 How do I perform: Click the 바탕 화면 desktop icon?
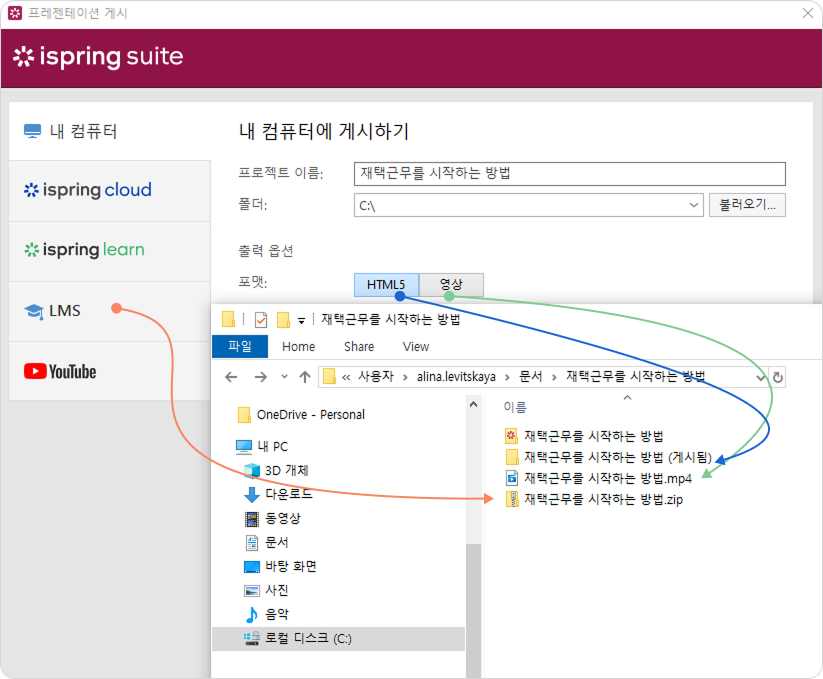(252, 567)
